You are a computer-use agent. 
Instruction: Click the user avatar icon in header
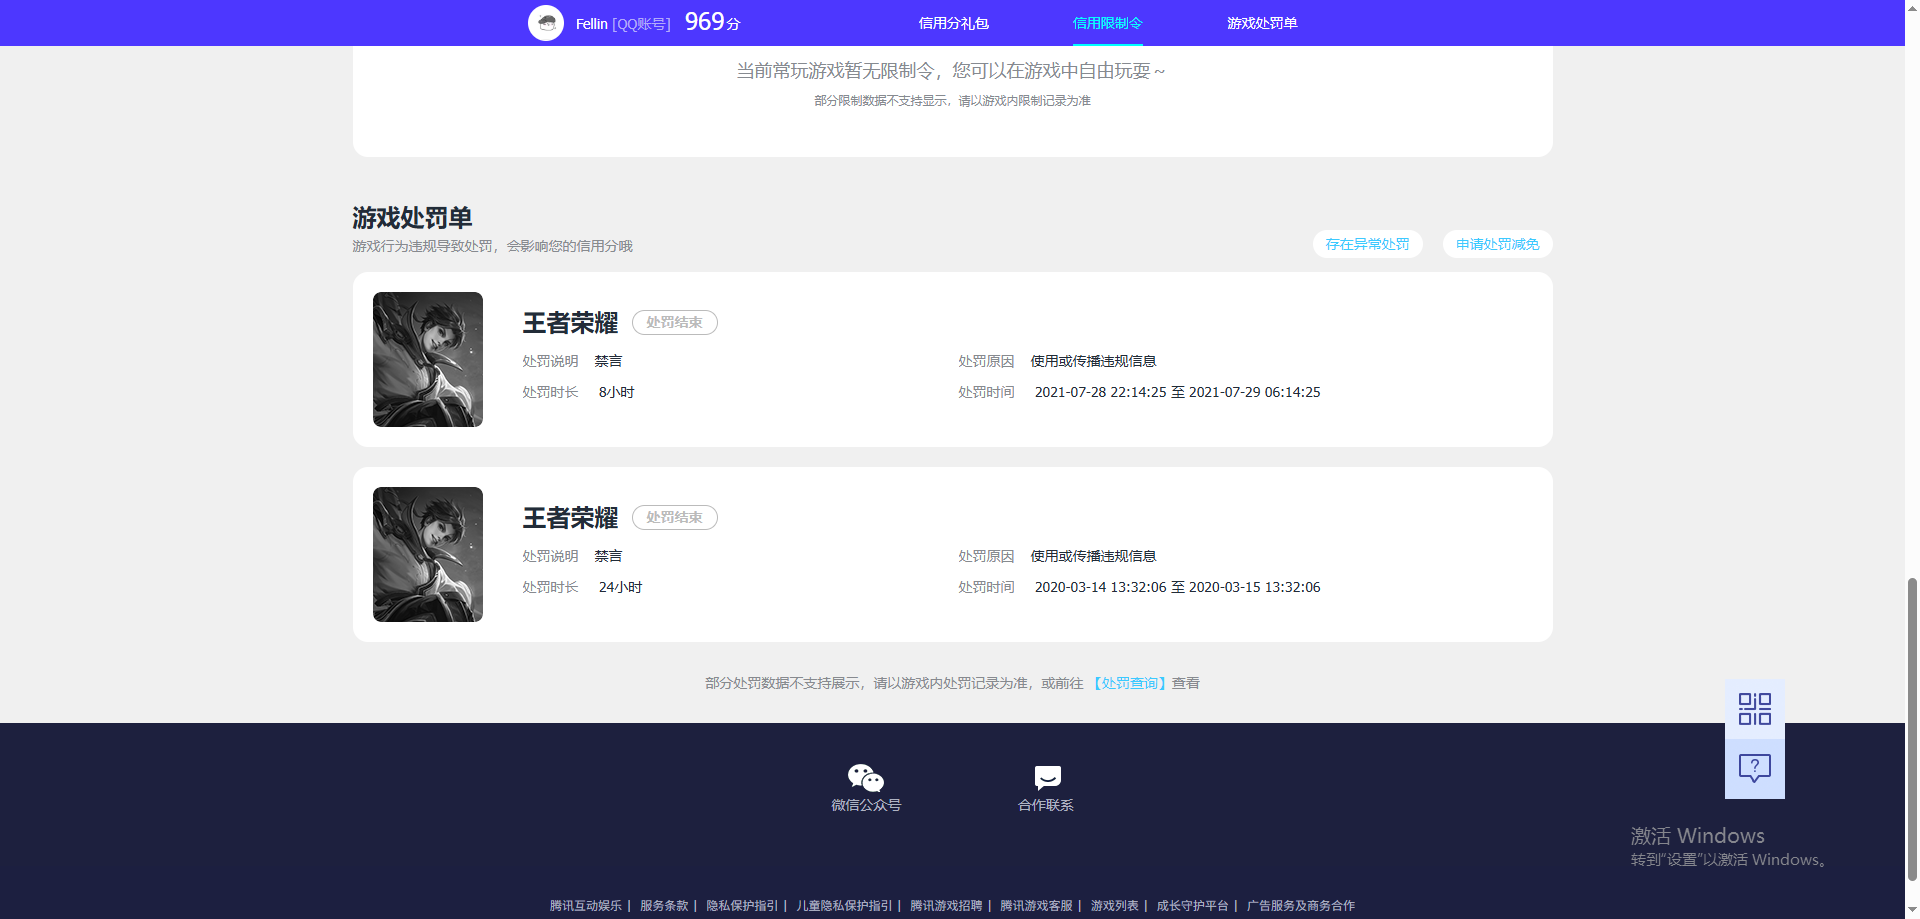click(x=546, y=22)
